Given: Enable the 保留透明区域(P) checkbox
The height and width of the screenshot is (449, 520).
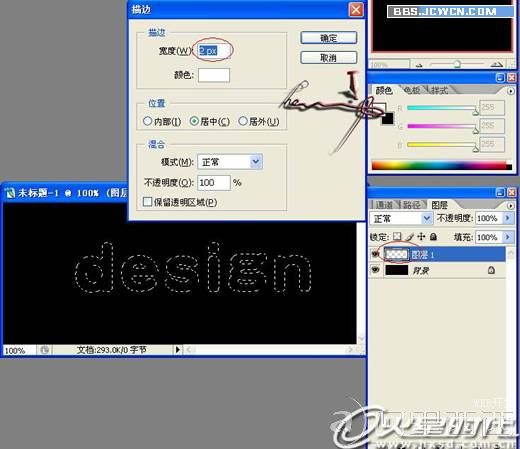Looking at the screenshot, I should click(147, 202).
